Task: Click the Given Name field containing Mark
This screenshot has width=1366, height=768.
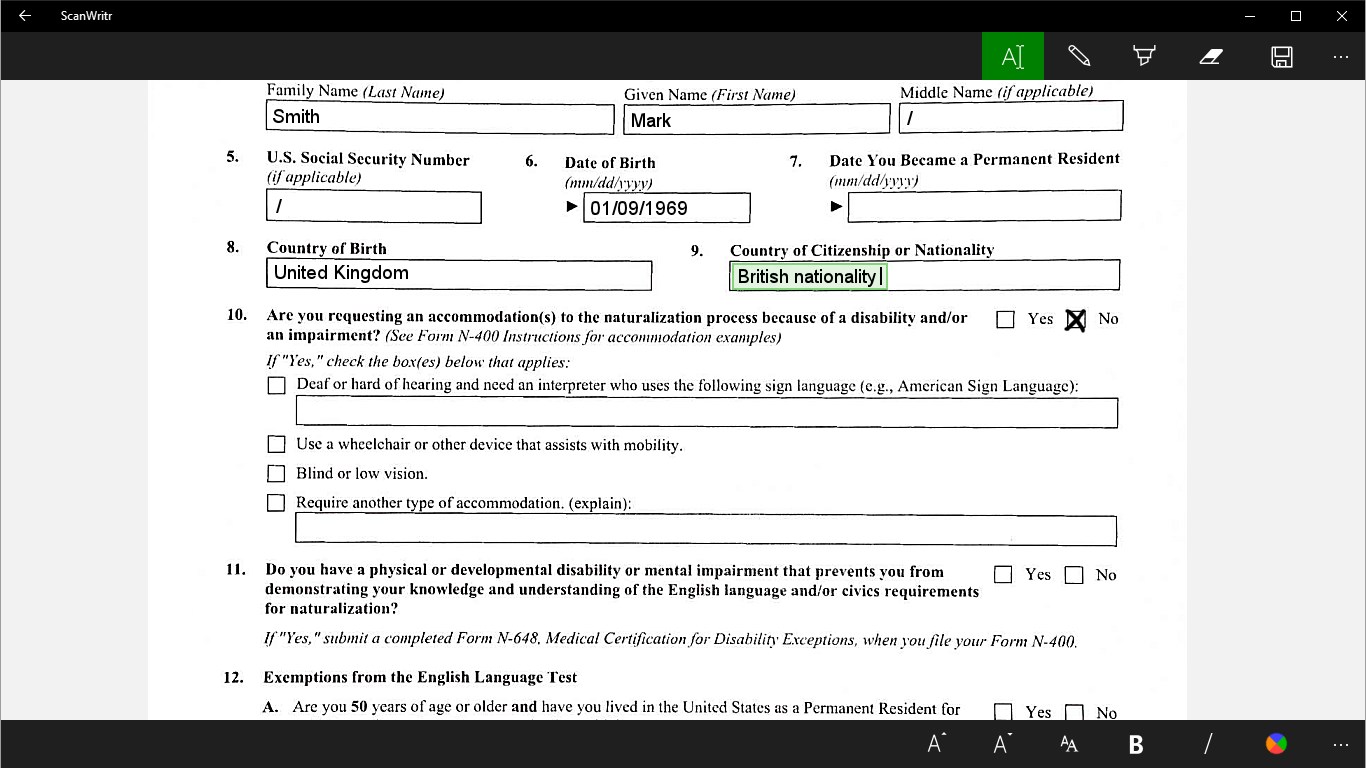Action: (x=757, y=119)
